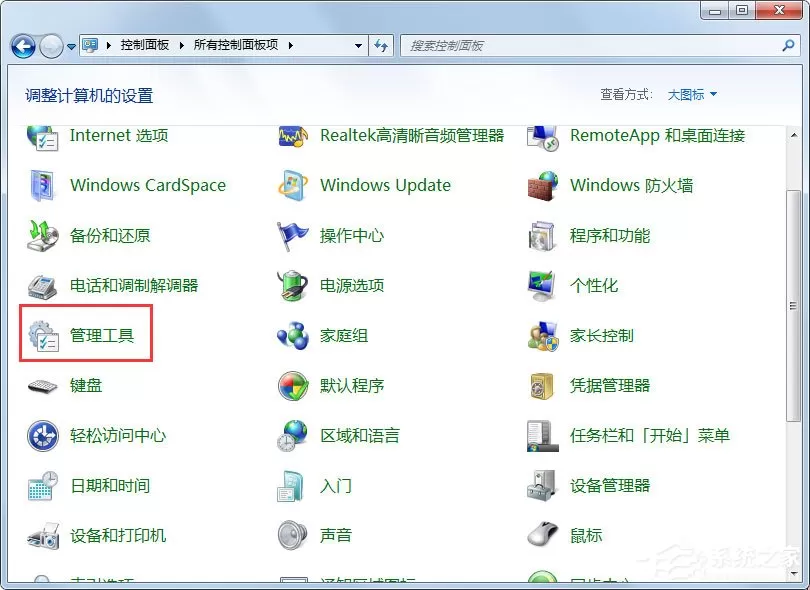
Task: Open the 个性化 monitor icon
Action: (x=542, y=286)
